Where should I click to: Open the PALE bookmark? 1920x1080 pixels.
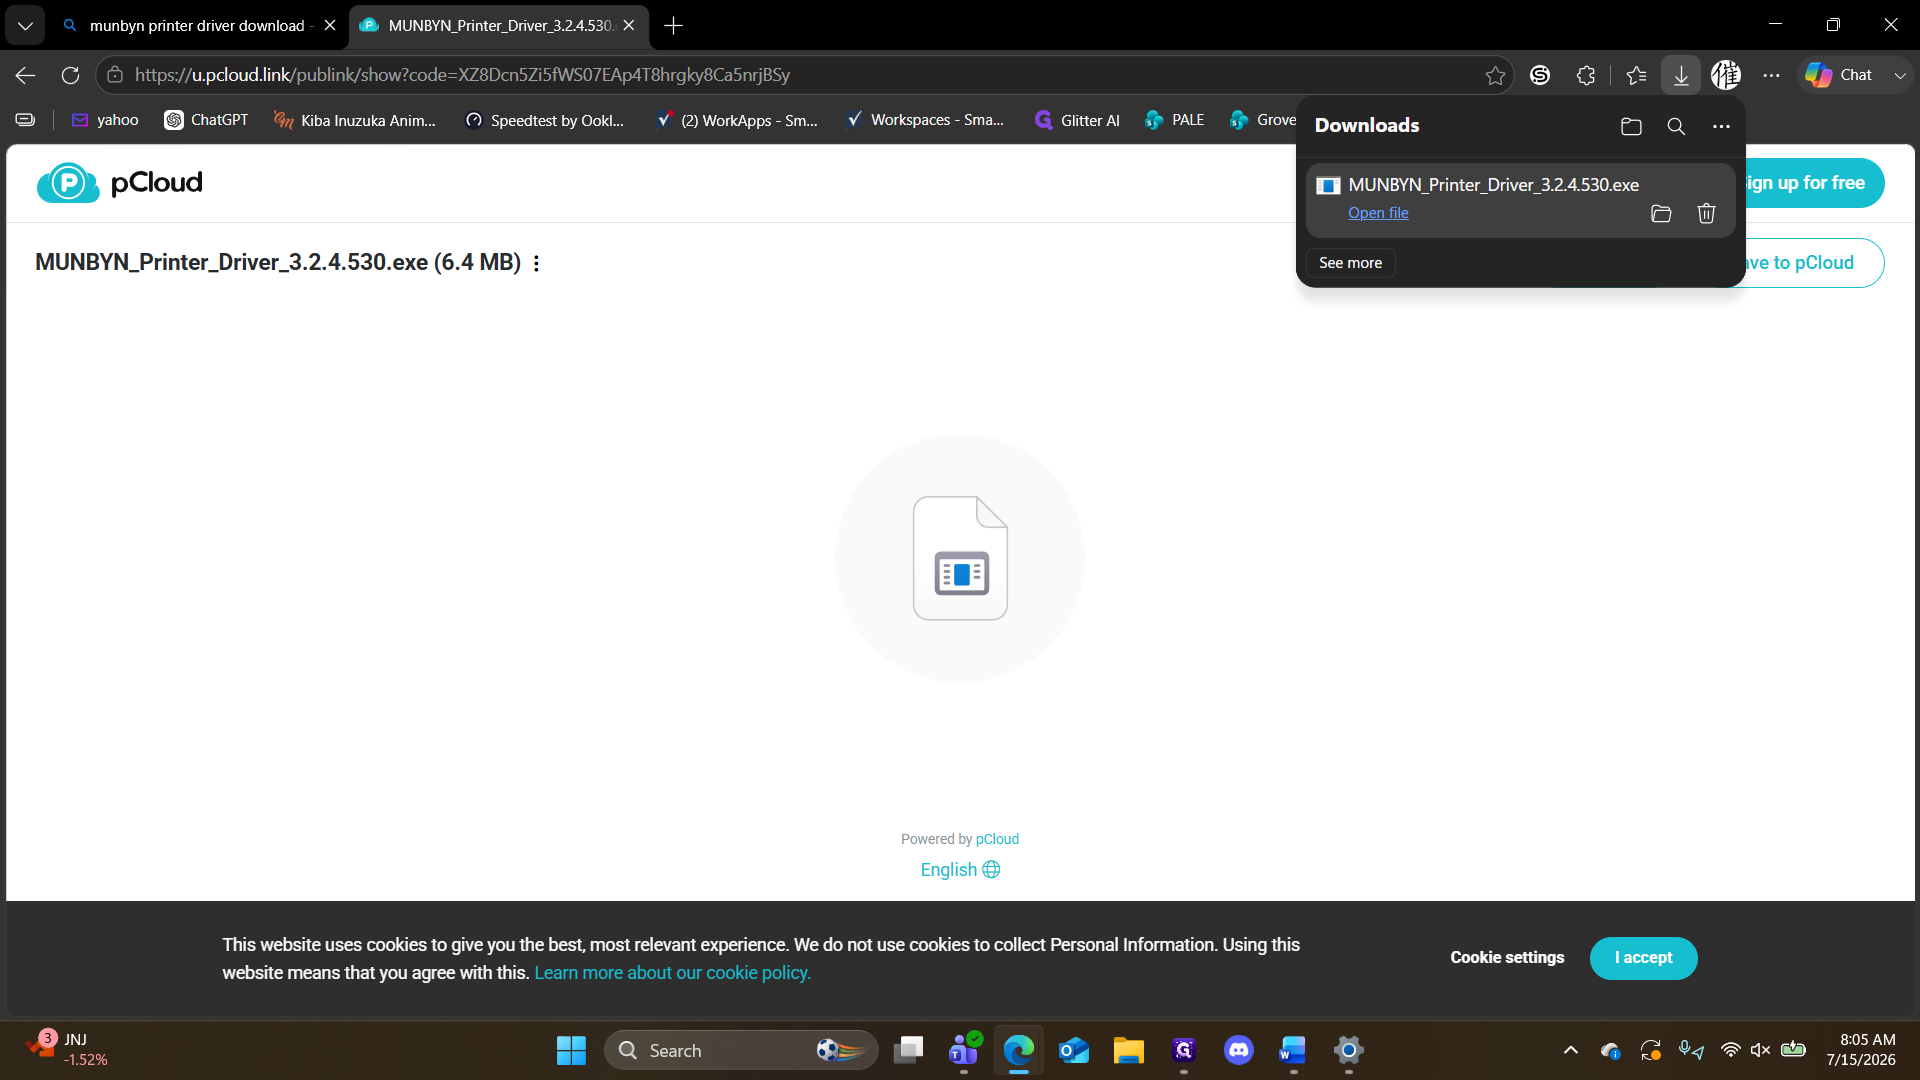coord(1175,120)
